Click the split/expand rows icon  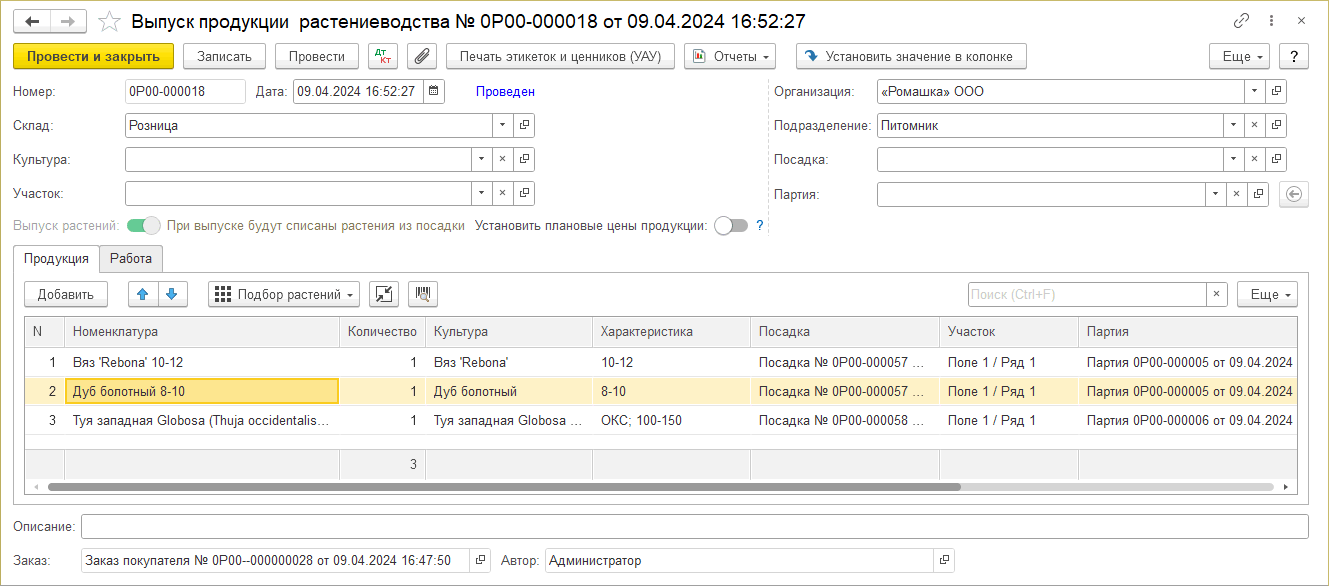tap(384, 294)
